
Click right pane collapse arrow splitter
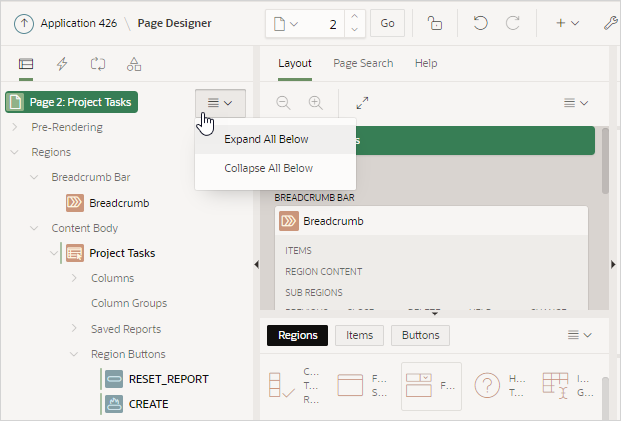point(613,264)
